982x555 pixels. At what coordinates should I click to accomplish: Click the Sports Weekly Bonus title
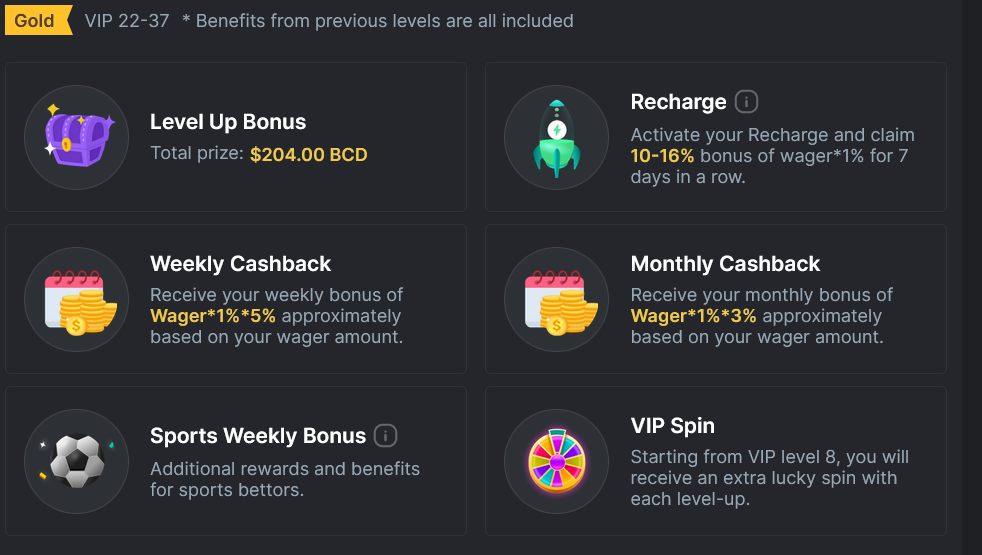(258, 435)
